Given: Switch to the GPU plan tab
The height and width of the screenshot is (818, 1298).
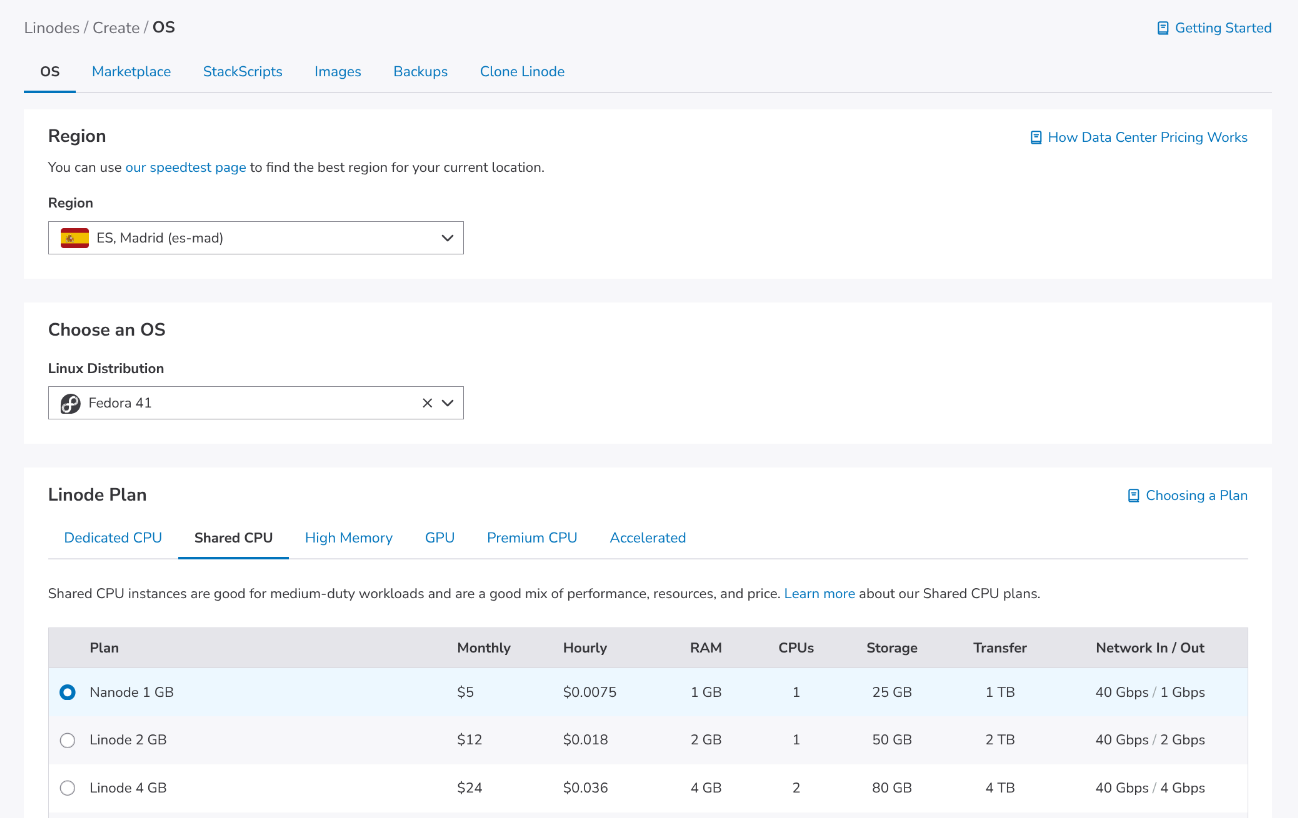Looking at the screenshot, I should point(440,538).
